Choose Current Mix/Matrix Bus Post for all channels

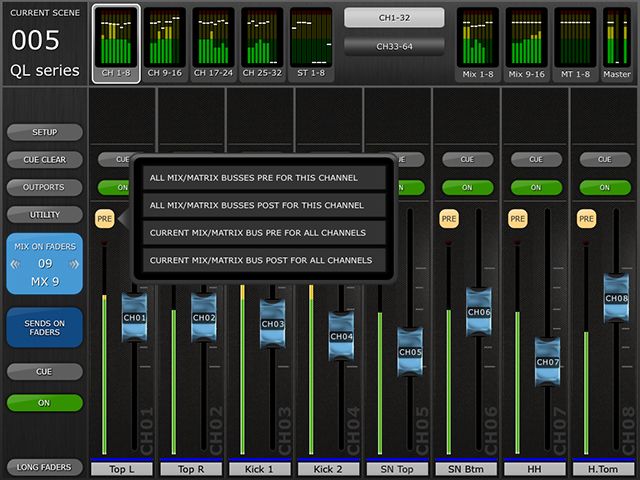pyautogui.click(x=262, y=260)
